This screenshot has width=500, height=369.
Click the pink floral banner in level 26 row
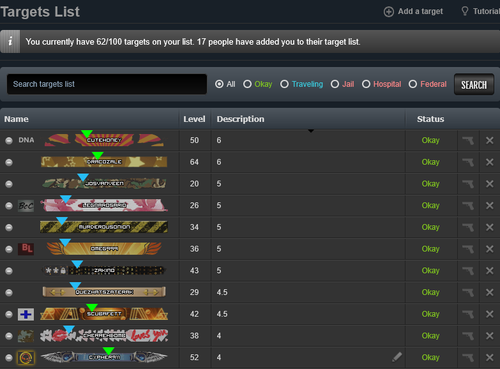[104, 205]
